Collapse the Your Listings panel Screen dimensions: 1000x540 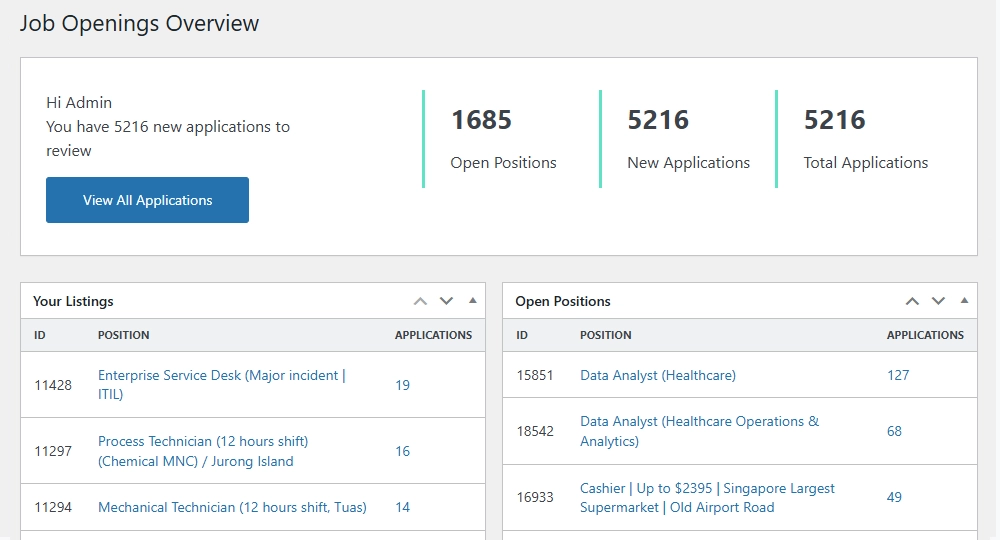coord(472,301)
